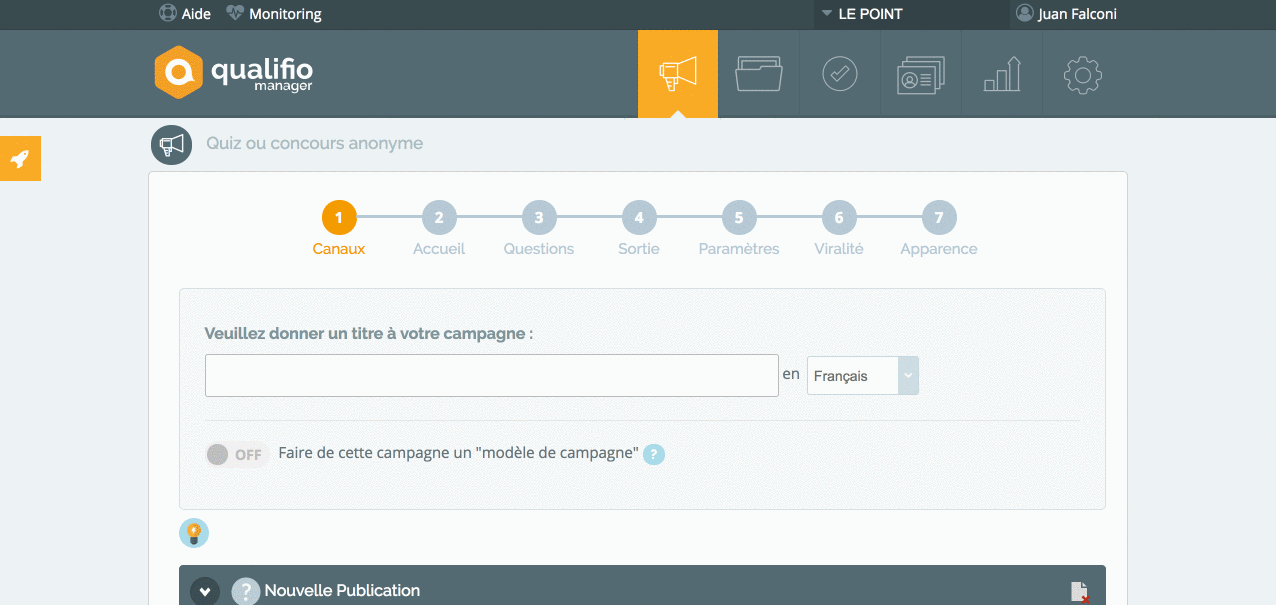Open the folder library icon

[x=759, y=74]
